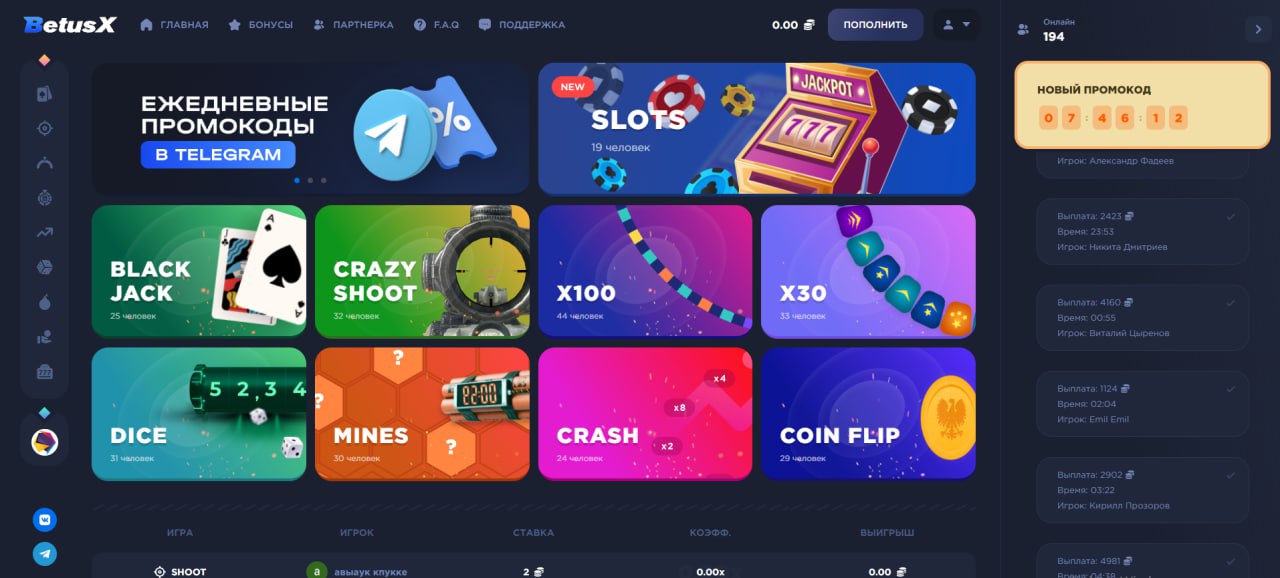
Task: Go to the Бонусы menu item
Action: coord(260,25)
